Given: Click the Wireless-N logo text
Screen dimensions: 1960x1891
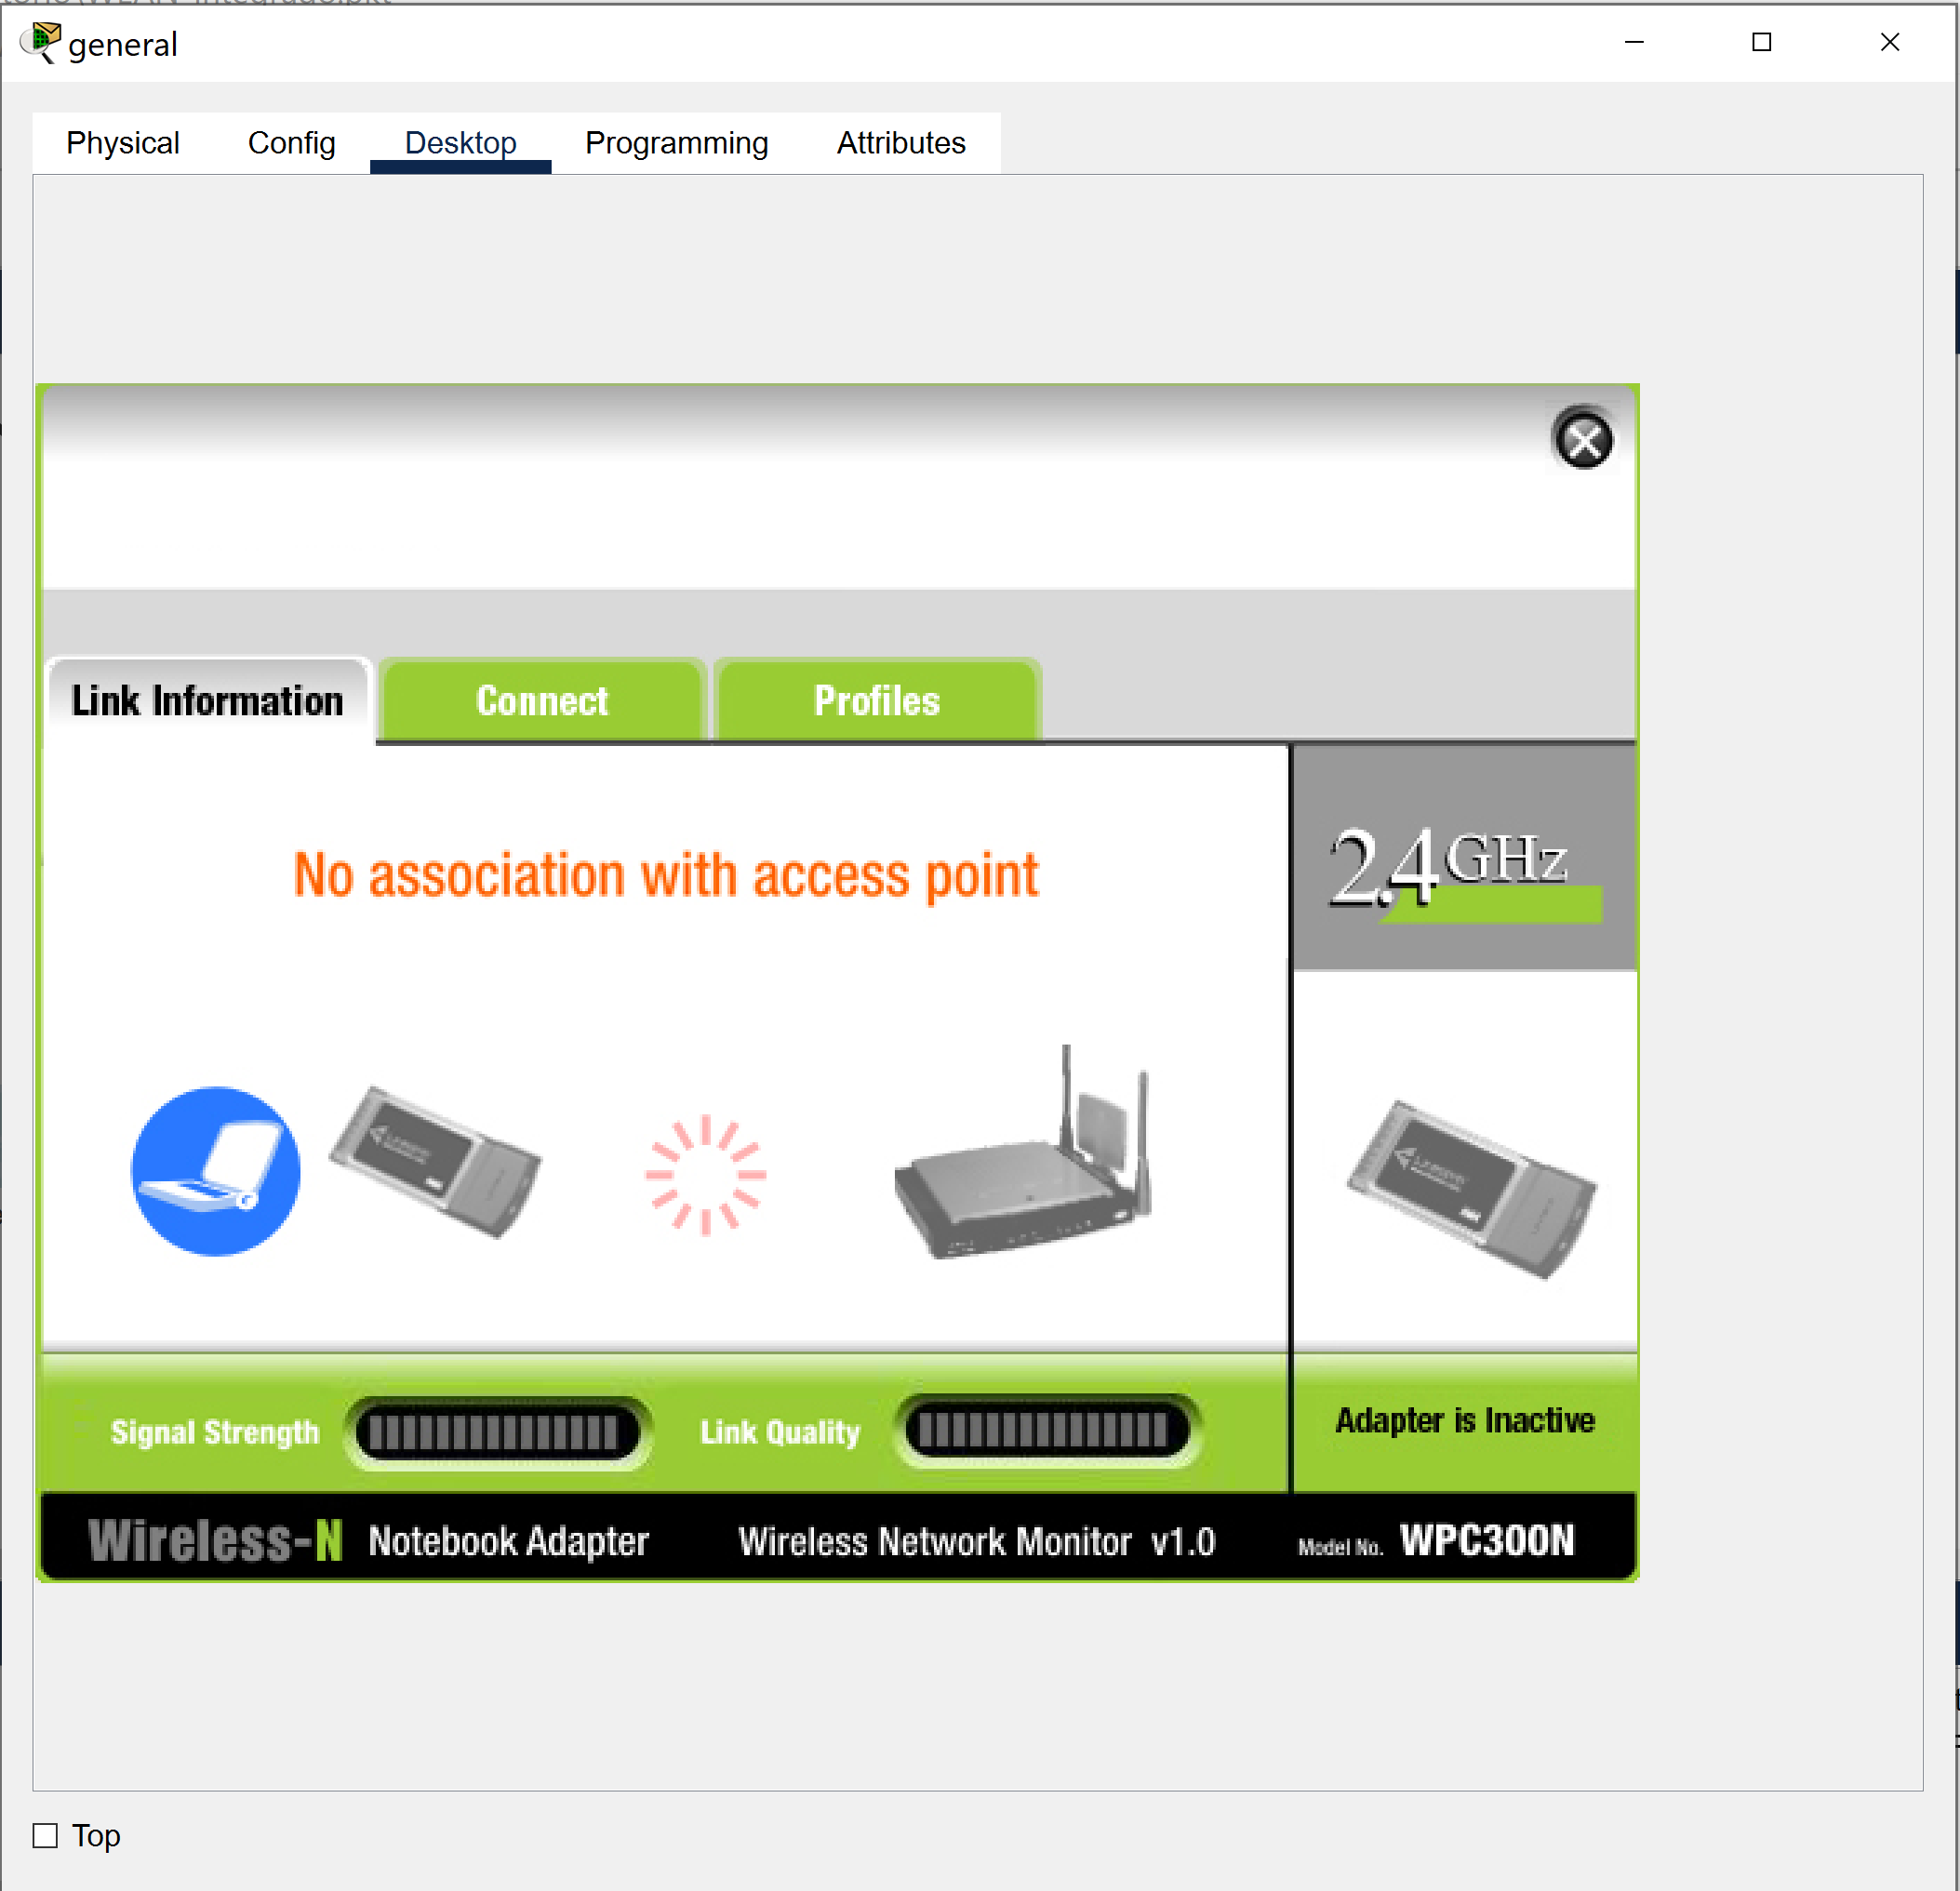Looking at the screenshot, I should [215, 1540].
